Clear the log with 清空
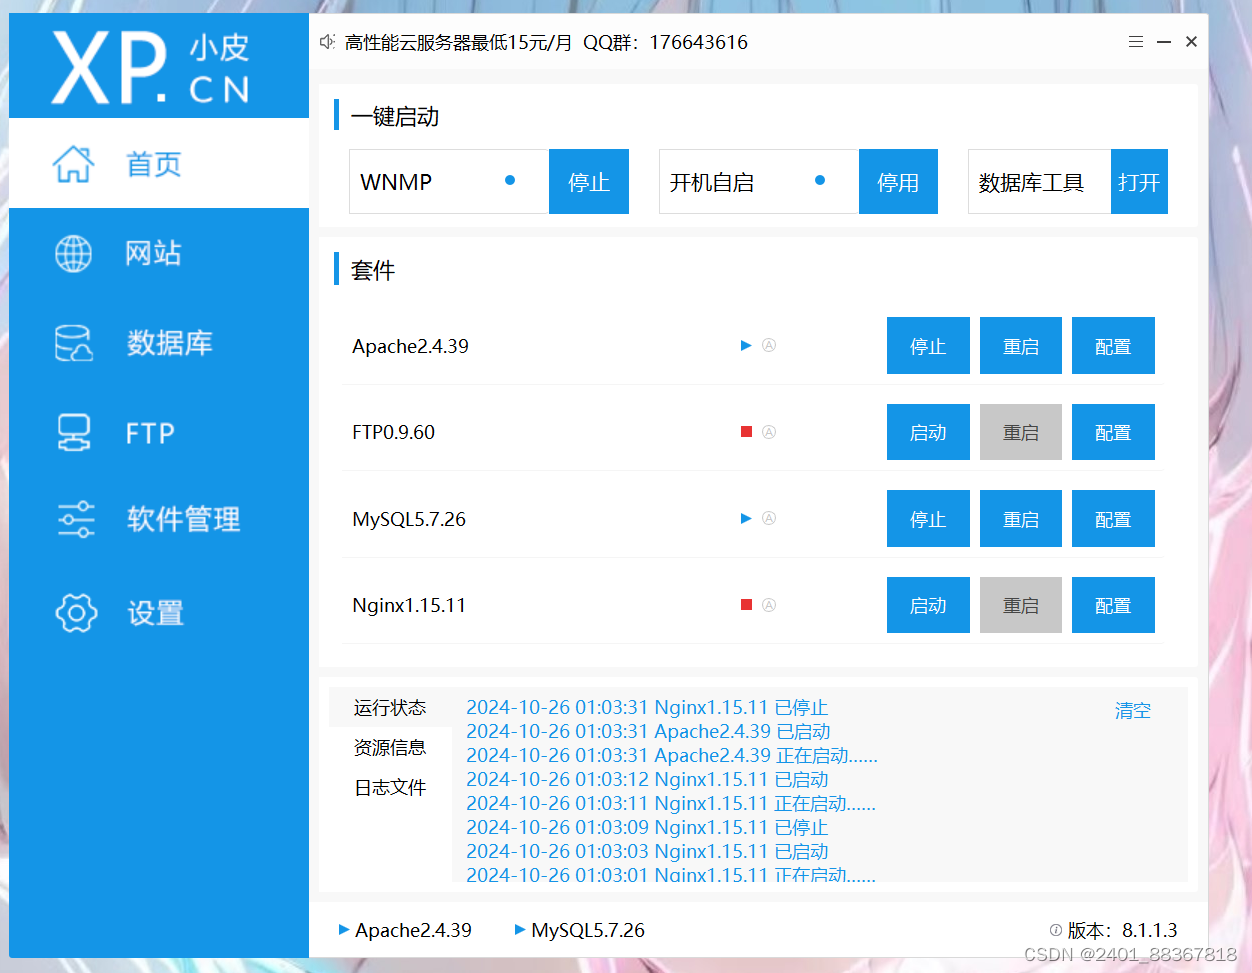1252x973 pixels. [x=1133, y=710]
